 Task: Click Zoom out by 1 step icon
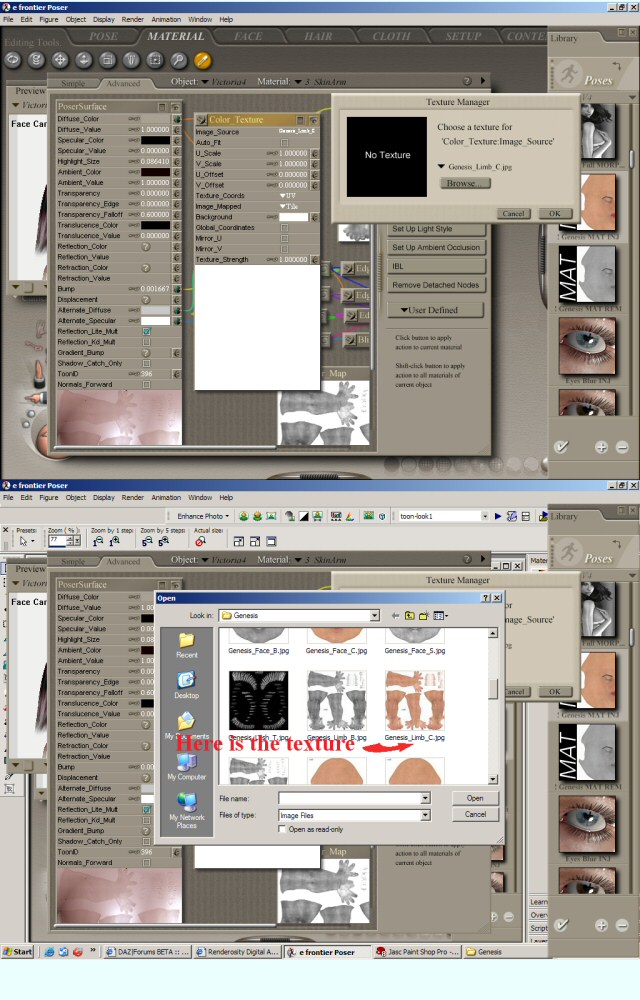click(x=98, y=541)
